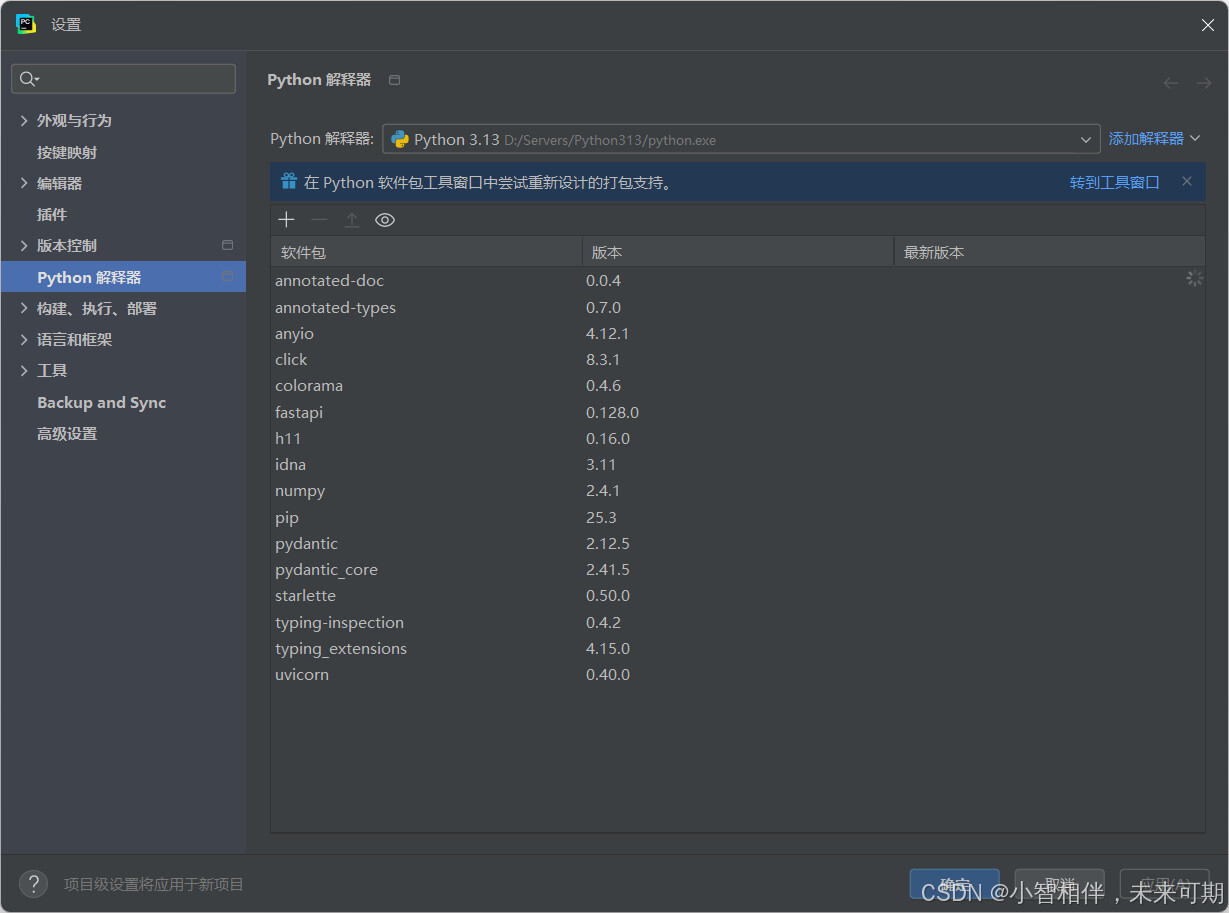Screen dimensions: 1229x913
Task: Sort by the 软件包 column header
Action: 426,252
